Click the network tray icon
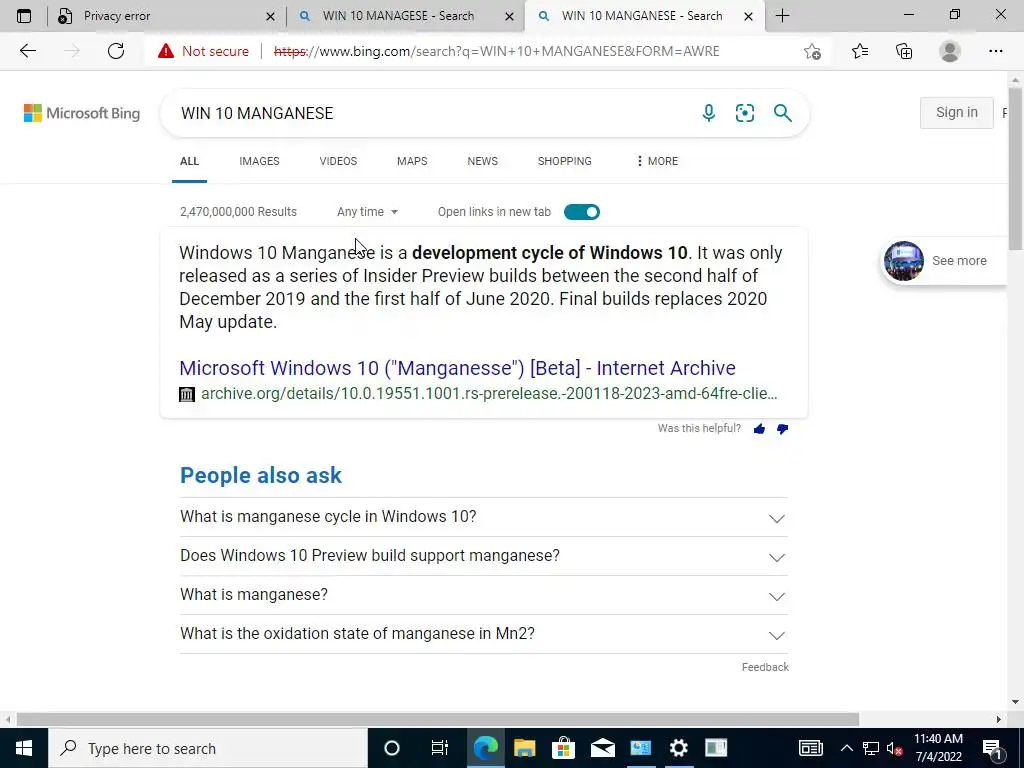This screenshot has width=1024, height=768. [x=871, y=748]
